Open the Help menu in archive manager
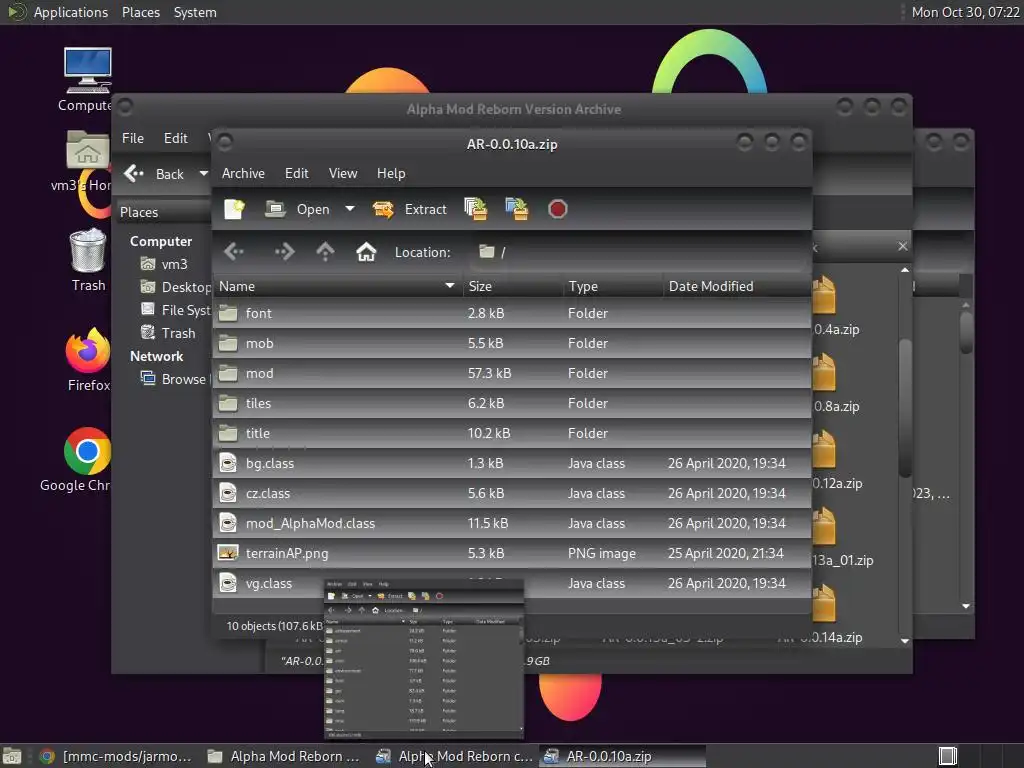 click(391, 173)
